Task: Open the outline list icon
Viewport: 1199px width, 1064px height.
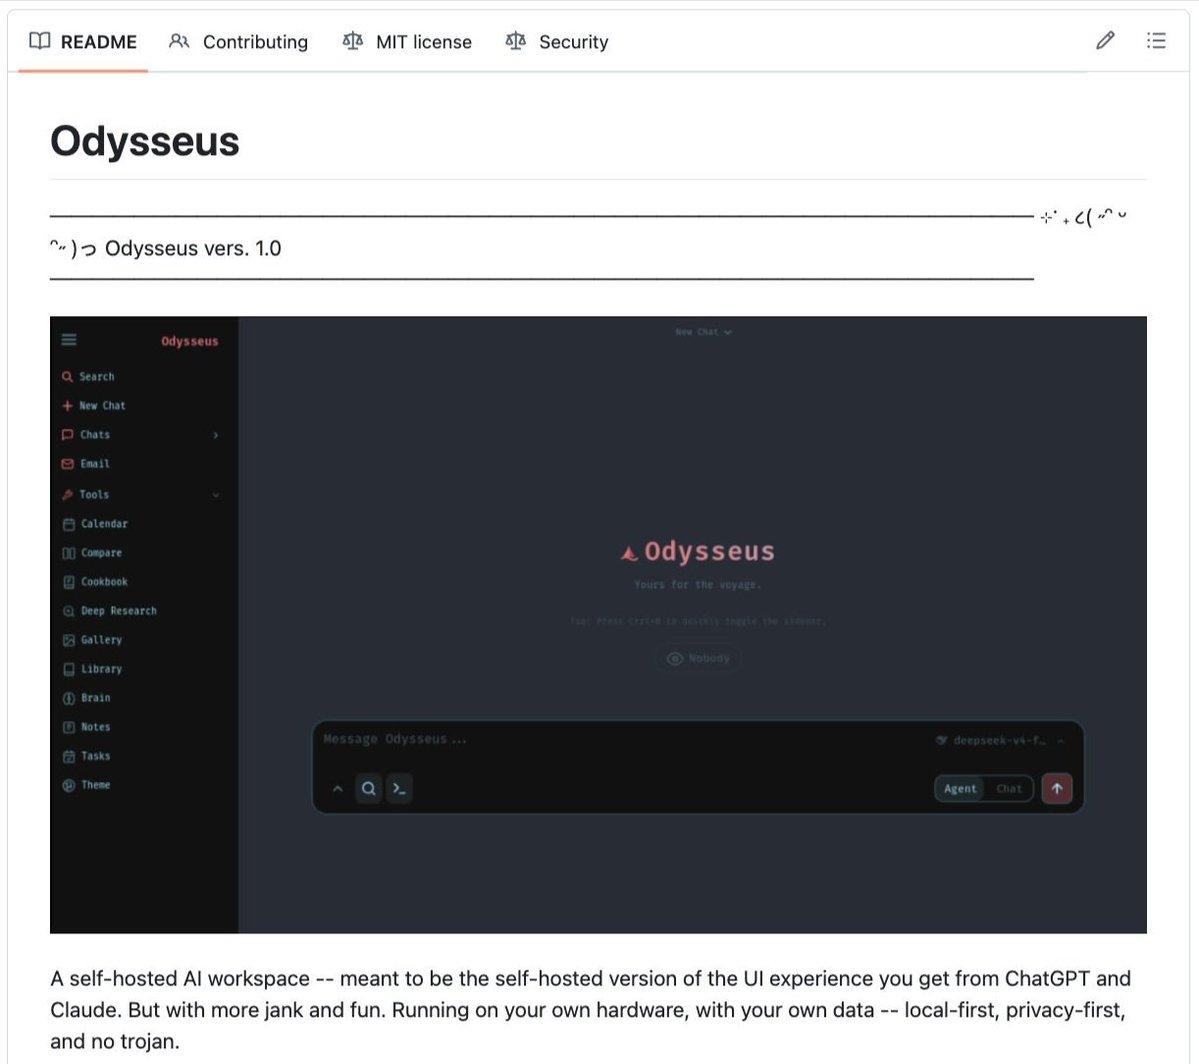Action: click(x=1156, y=41)
